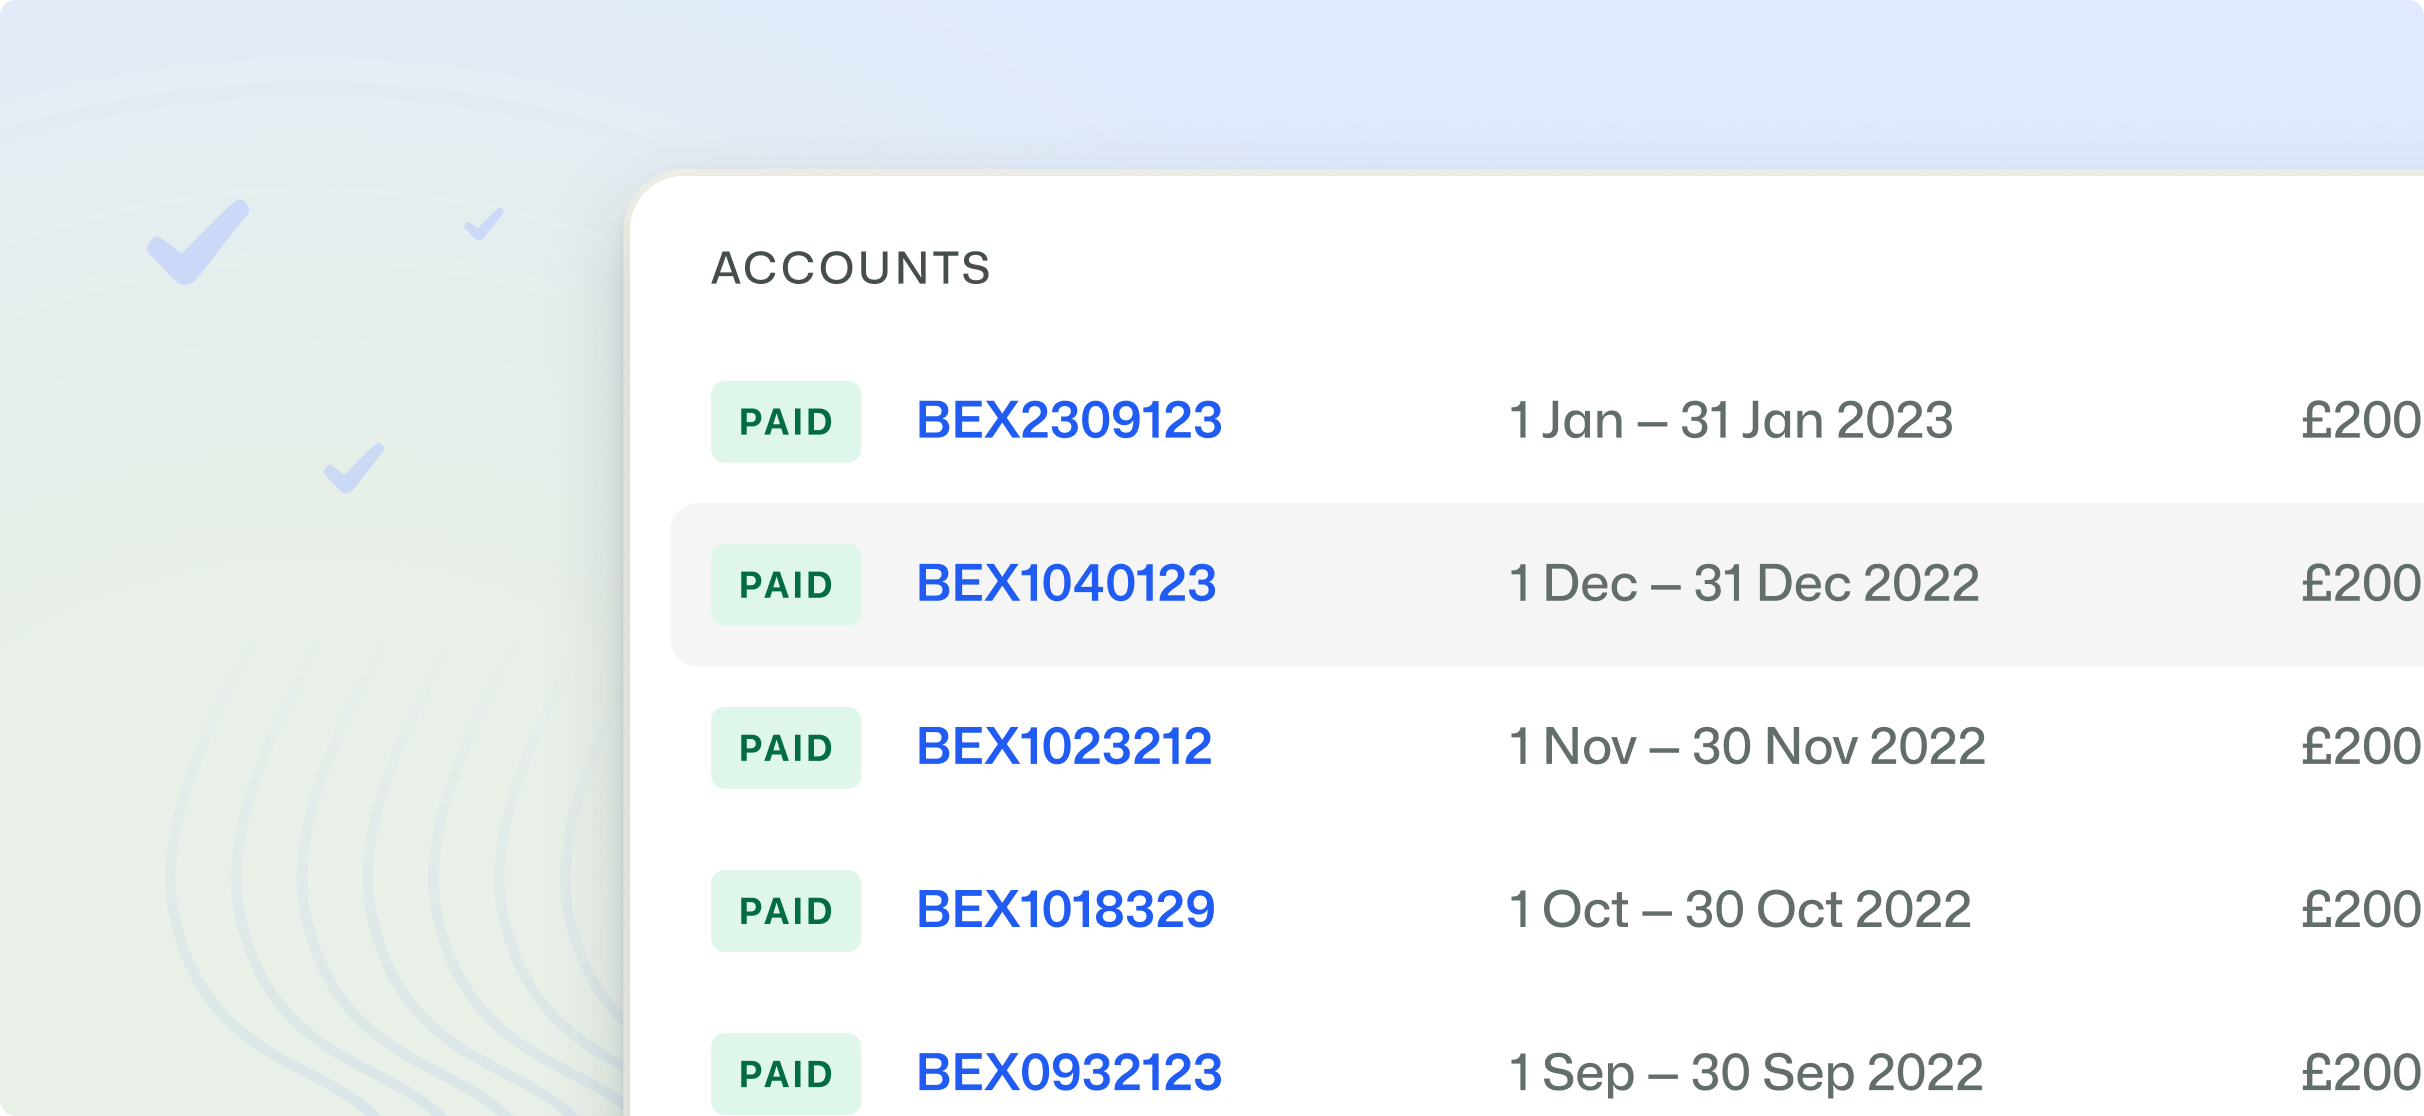The height and width of the screenshot is (1116, 2424).
Task: Click the PAID badge for BEX0932123
Action: (x=786, y=1074)
